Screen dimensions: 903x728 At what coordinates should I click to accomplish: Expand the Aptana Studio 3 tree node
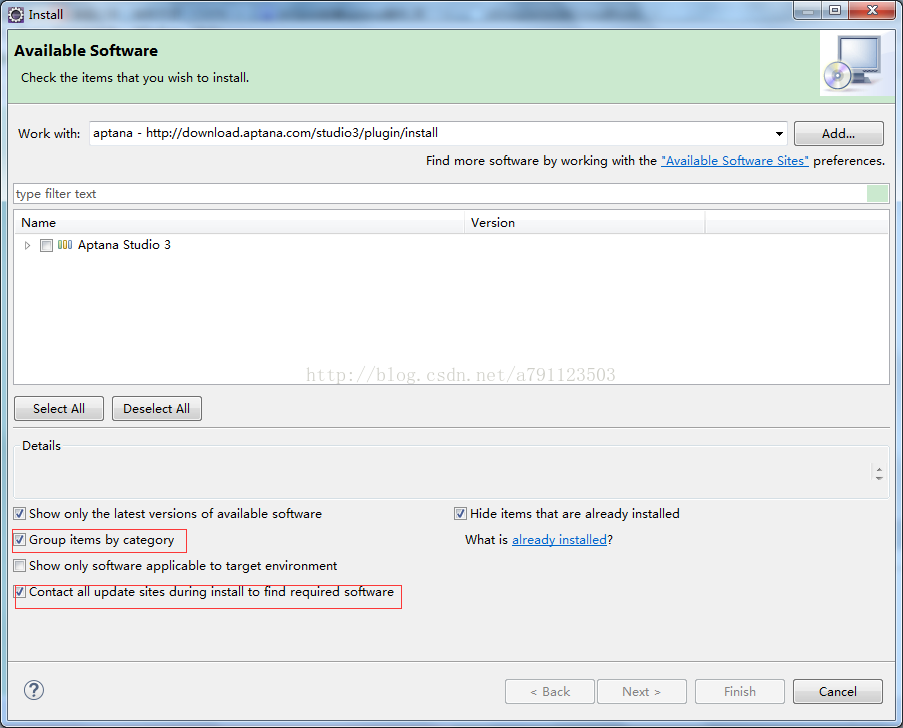27,245
